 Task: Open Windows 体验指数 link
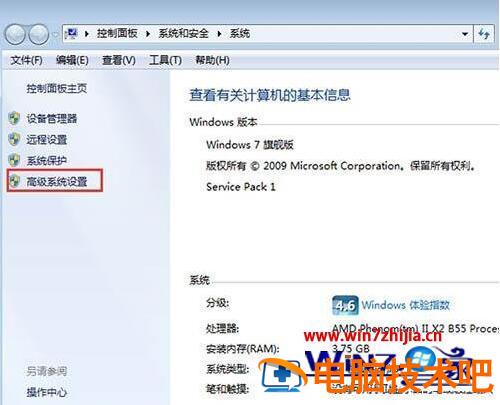tap(406, 305)
